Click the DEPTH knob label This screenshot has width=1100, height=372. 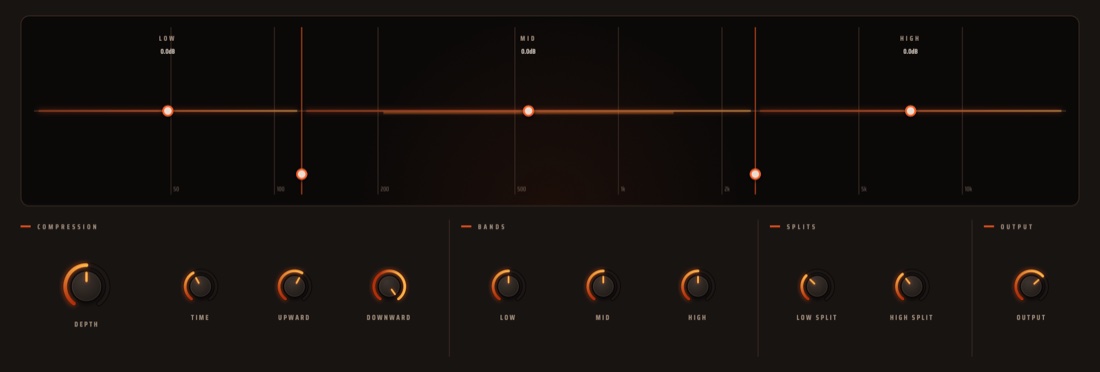tap(86, 324)
